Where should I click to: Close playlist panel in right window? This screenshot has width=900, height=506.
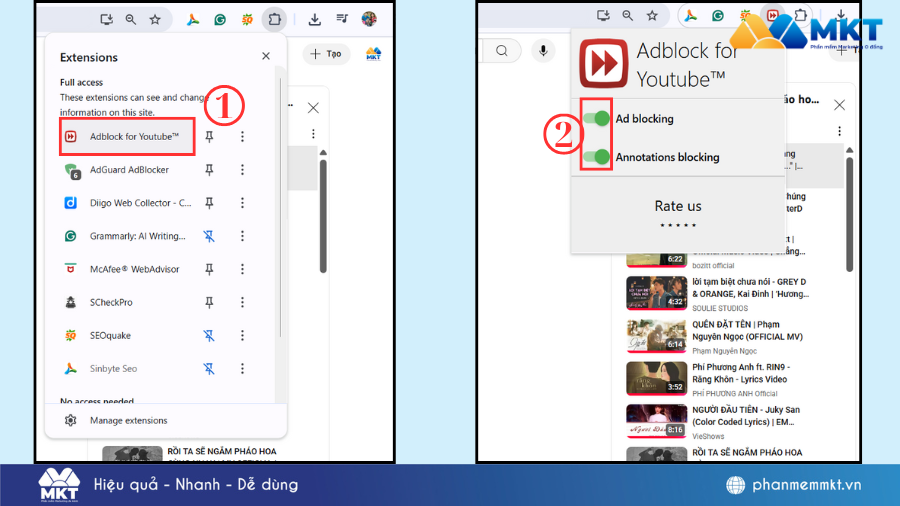[839, 105]
